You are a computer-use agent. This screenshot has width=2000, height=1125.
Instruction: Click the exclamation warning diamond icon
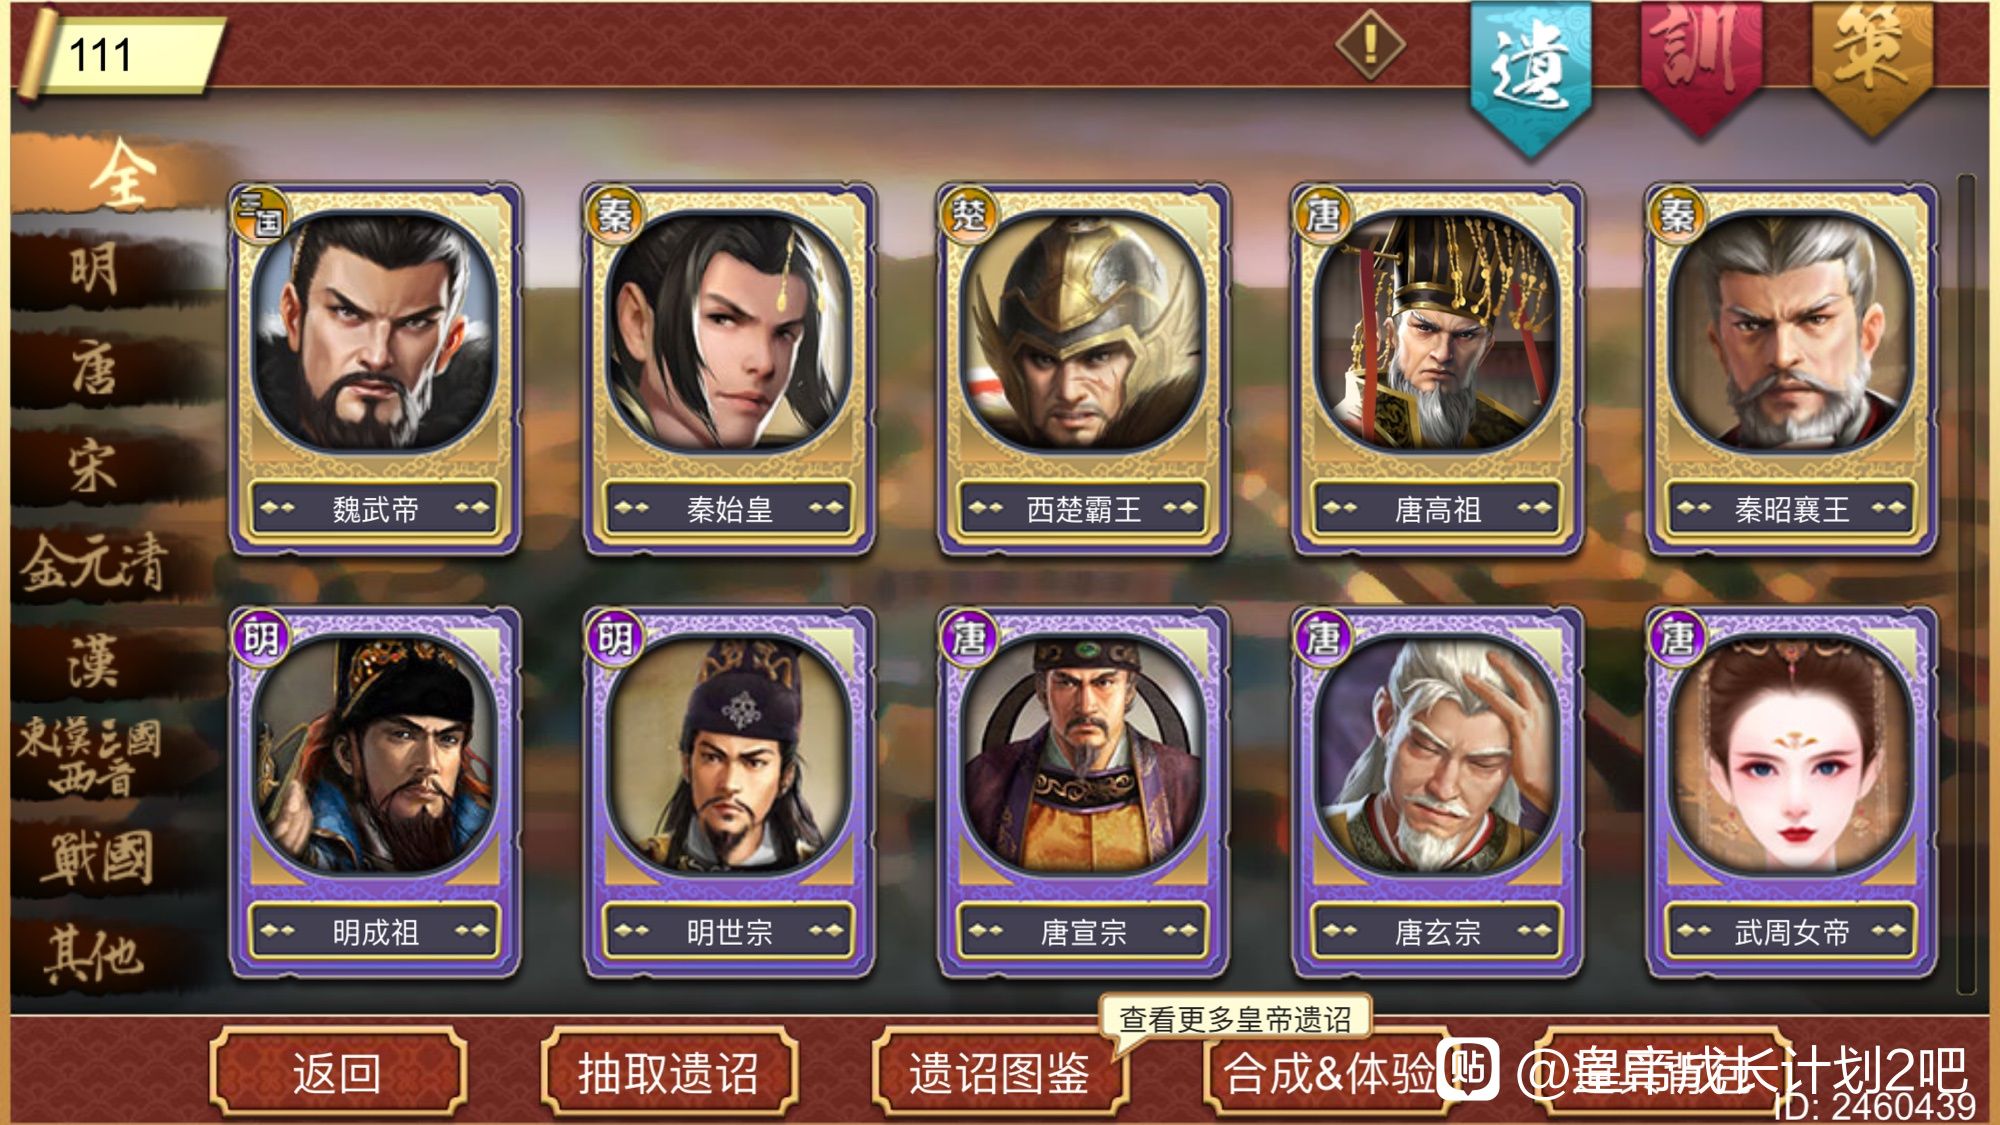(x=1370, y=44)
